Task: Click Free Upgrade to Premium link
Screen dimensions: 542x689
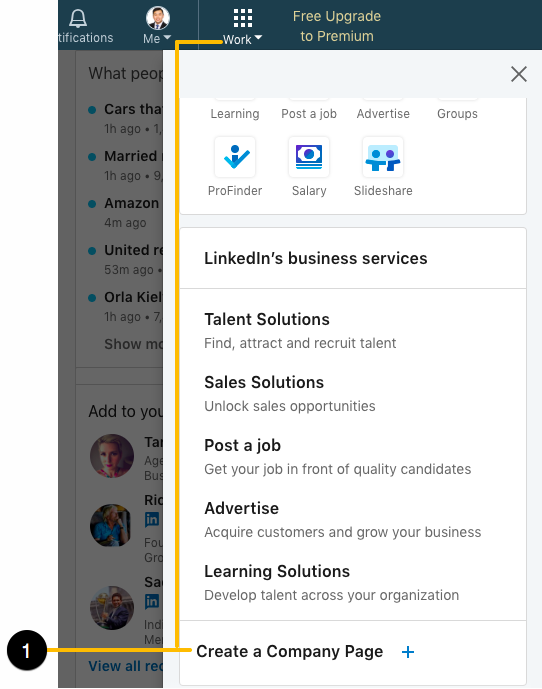Action: pos(337,26)
